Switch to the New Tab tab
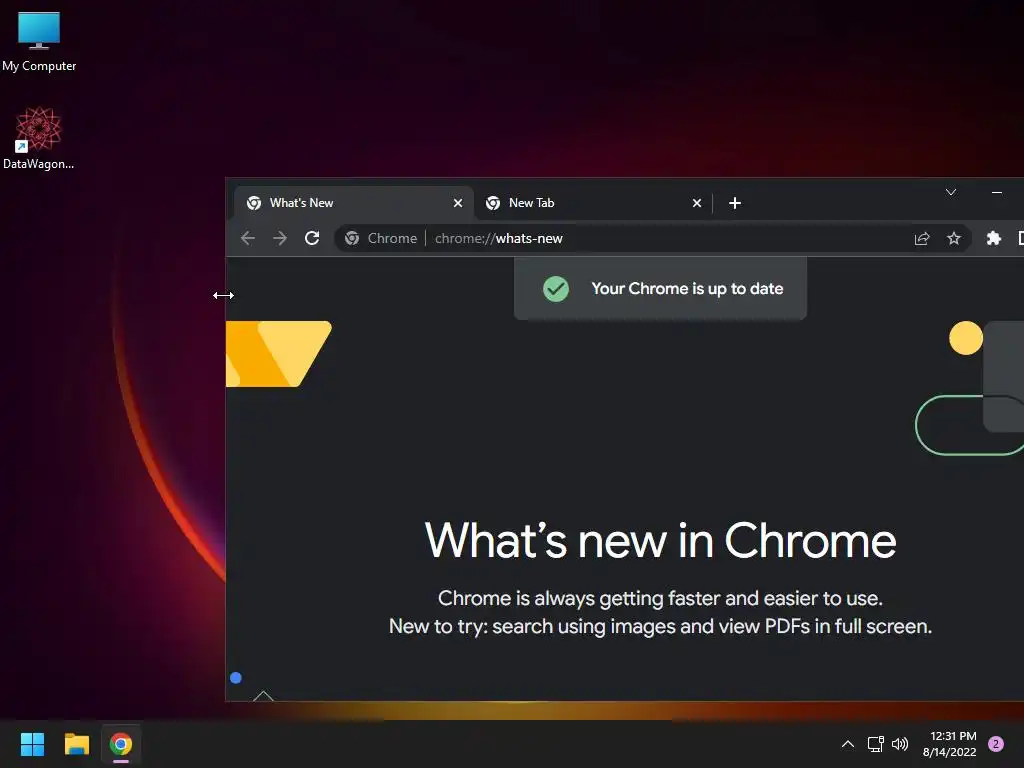Screen dimensions: 1024x768 coord(593,203)
